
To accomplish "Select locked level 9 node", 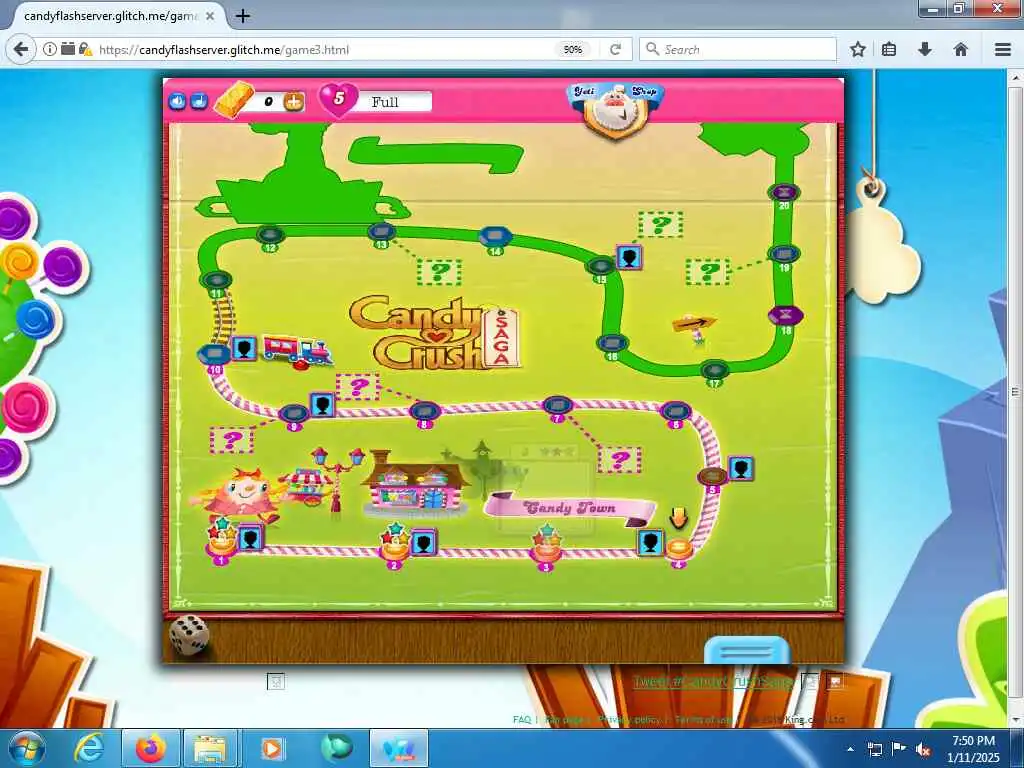I will [x=293, y=414].
